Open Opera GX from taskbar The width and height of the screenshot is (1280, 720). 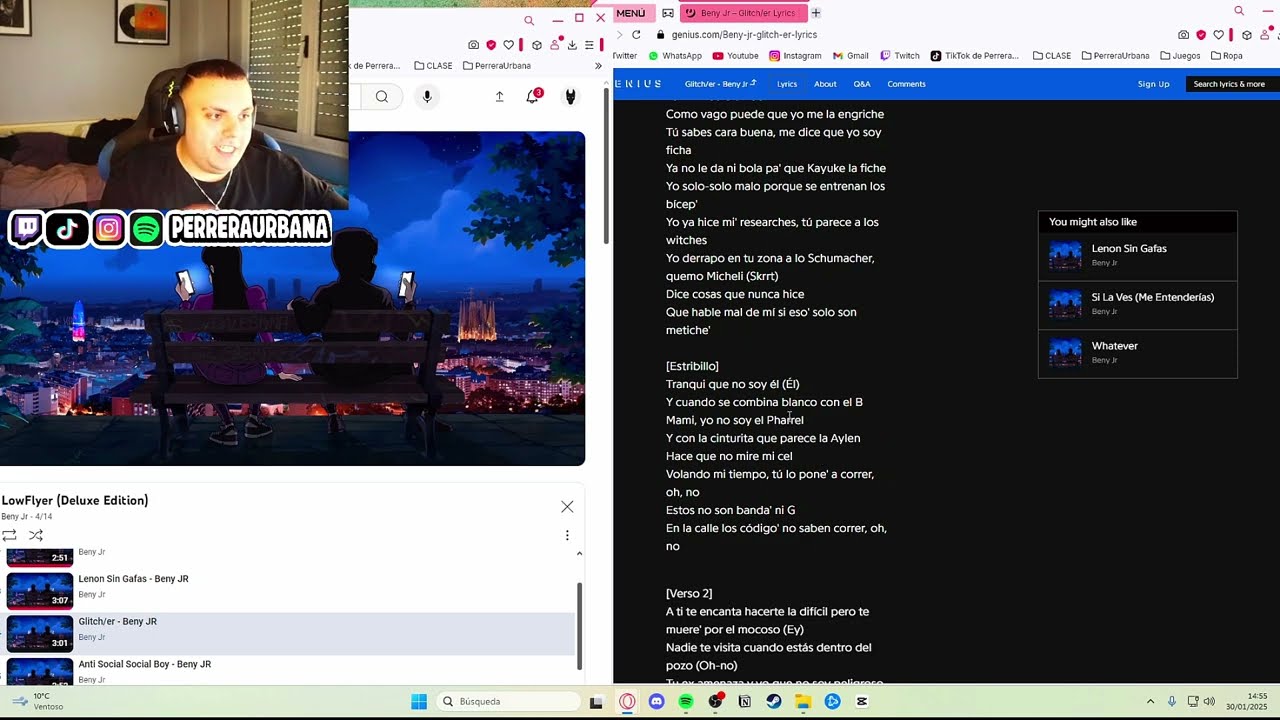click(x=627, y=702)
